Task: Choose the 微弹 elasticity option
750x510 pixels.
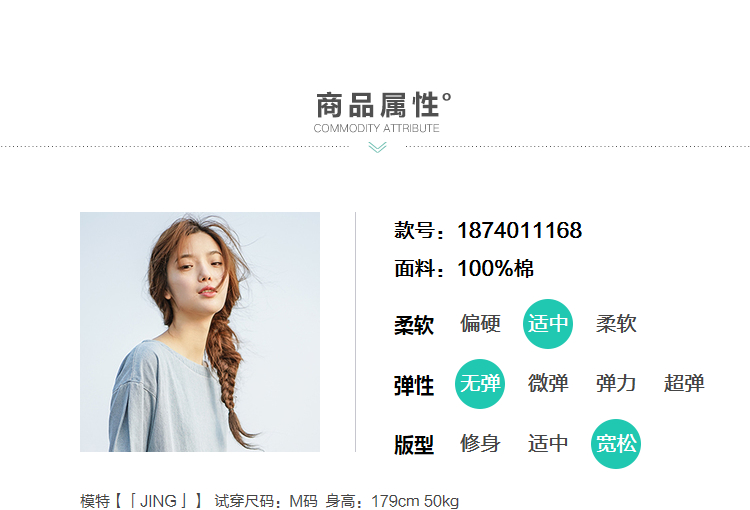Action: pos(548,384)
